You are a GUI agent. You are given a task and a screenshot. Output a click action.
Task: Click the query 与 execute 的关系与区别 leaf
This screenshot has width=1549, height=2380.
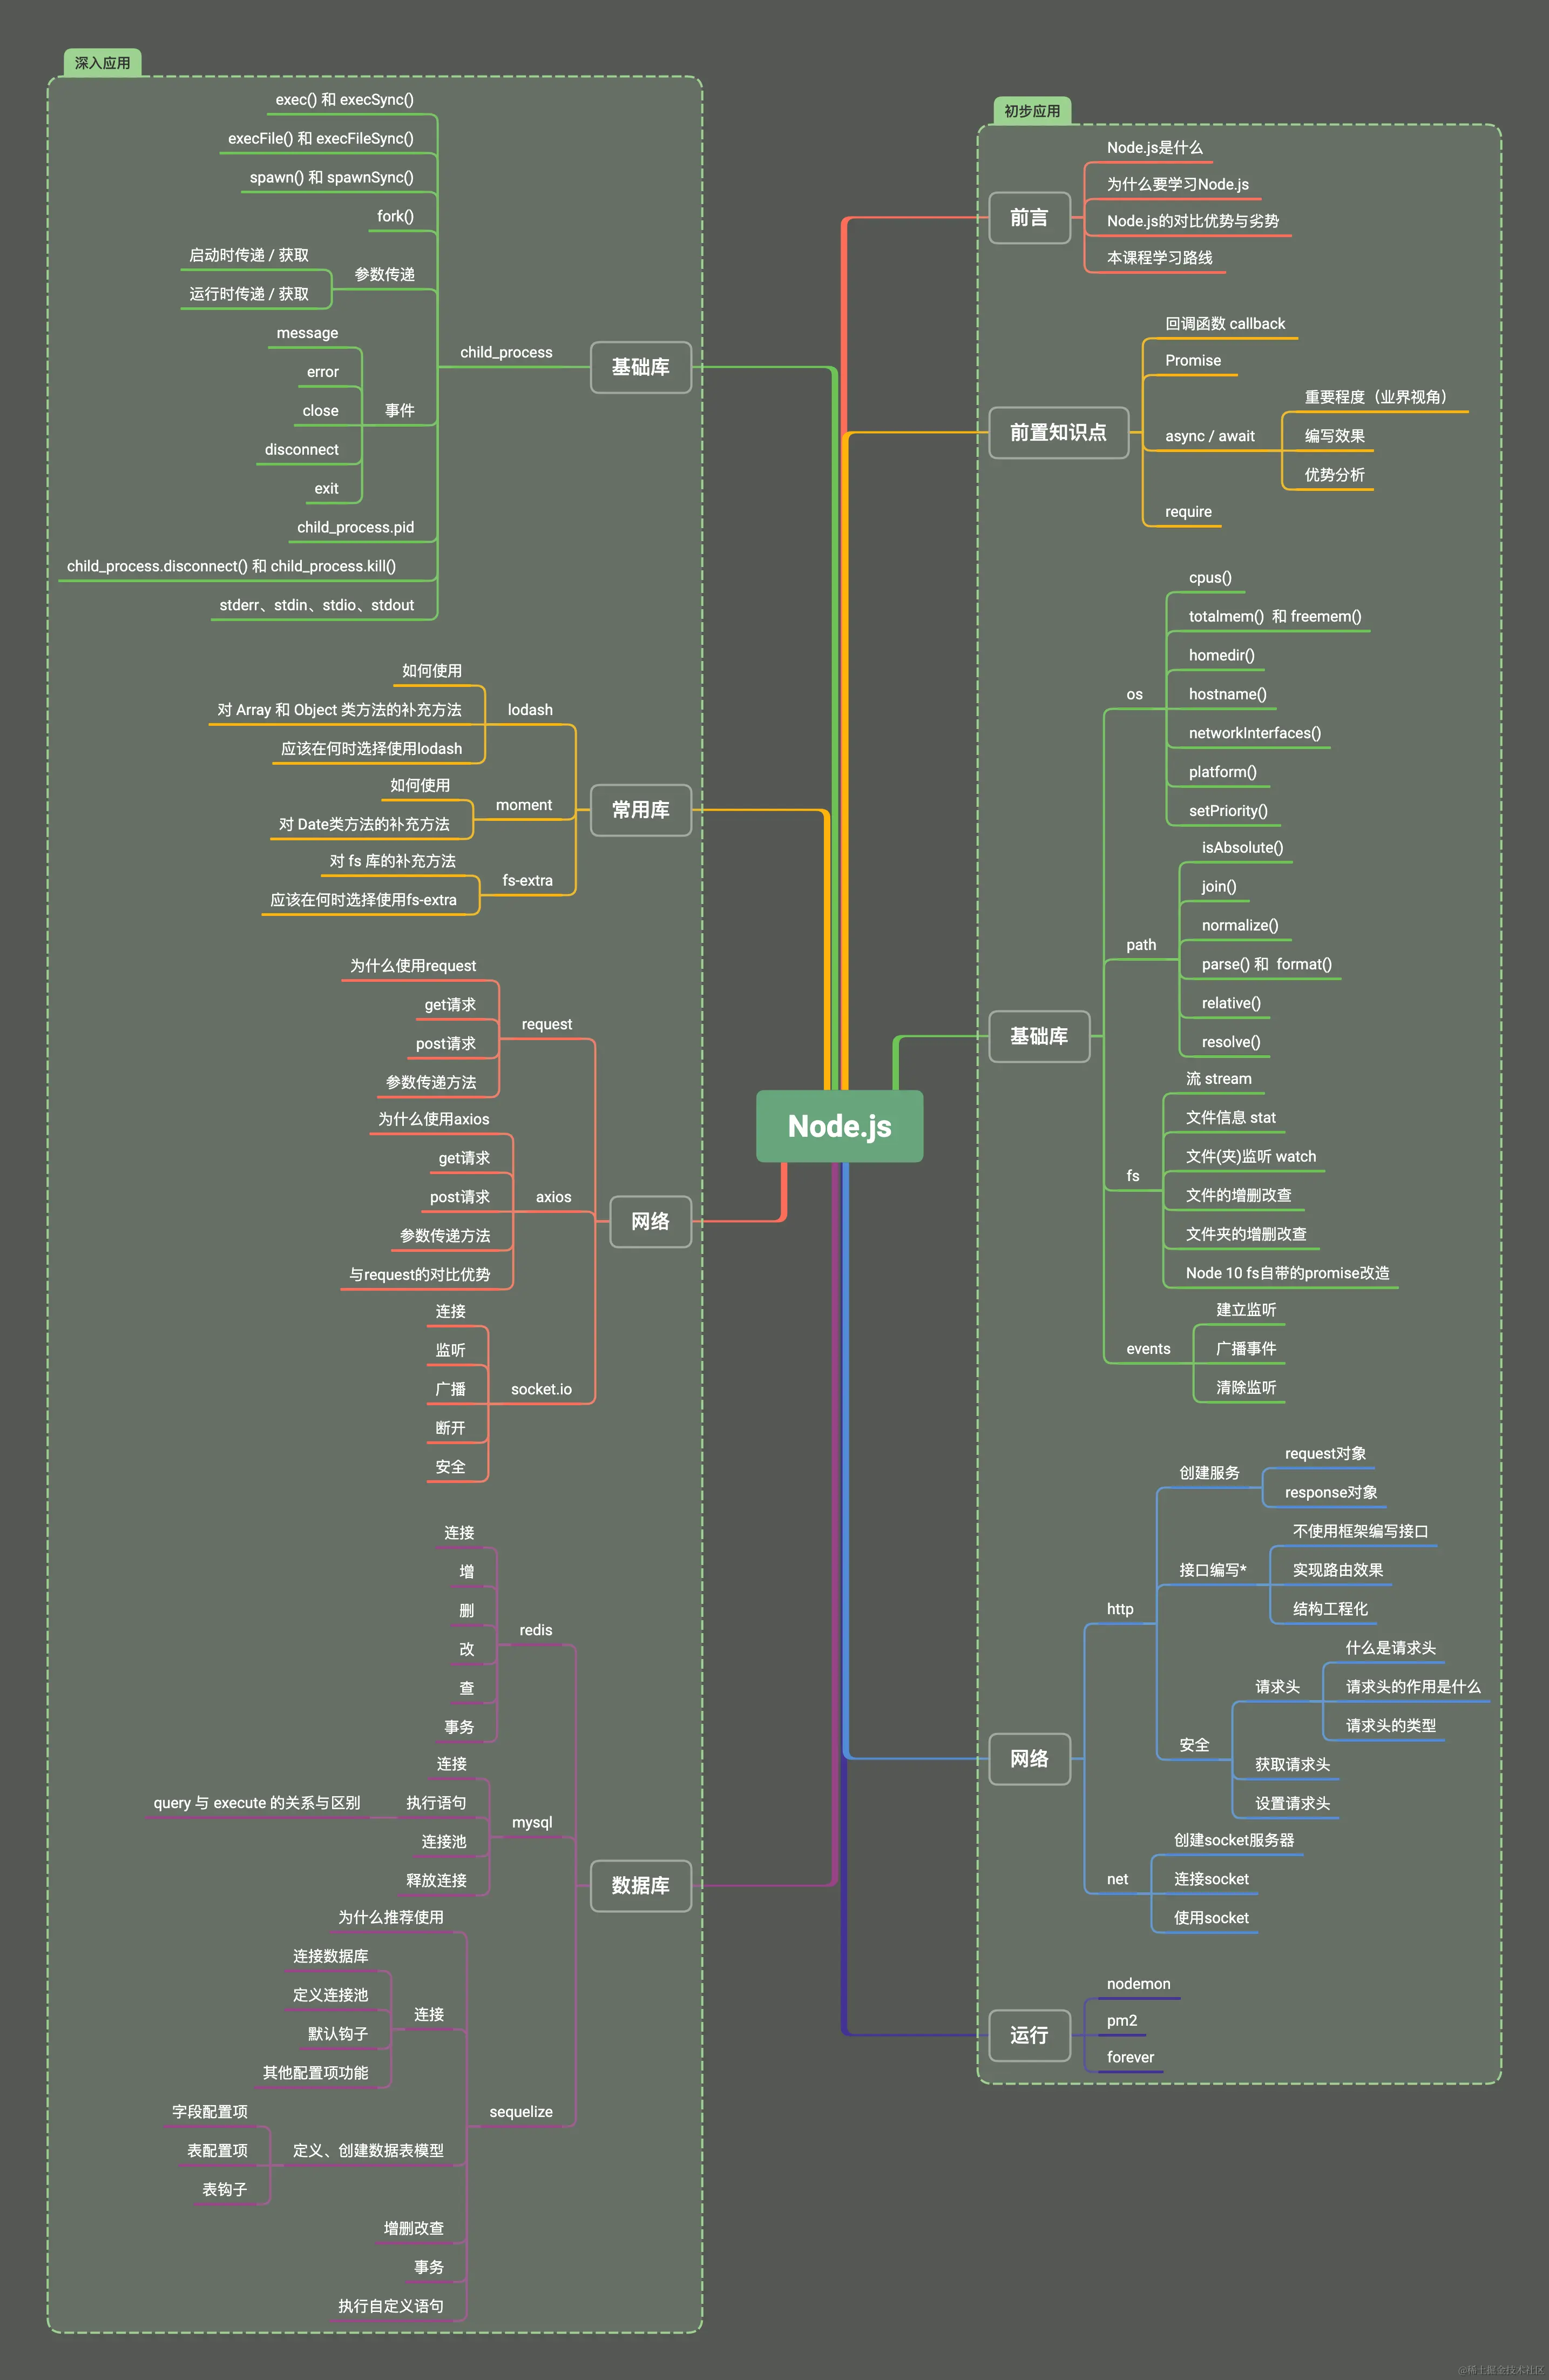(x=256, y=1802)
